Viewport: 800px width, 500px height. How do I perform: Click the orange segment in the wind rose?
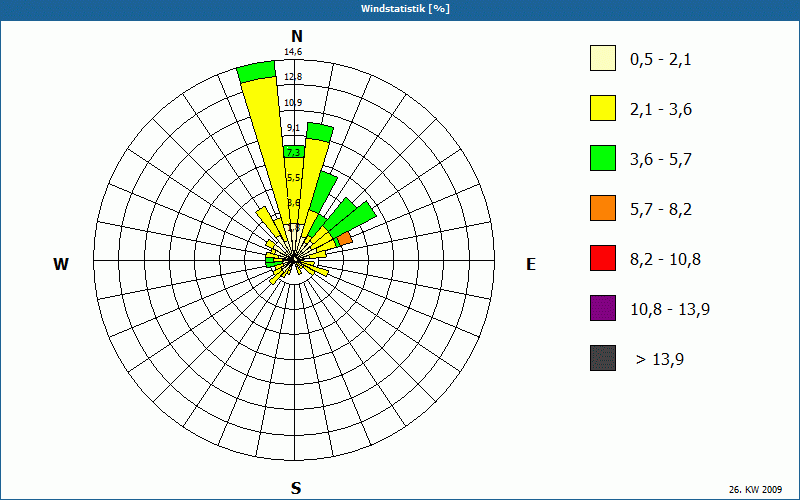(x=345, y=238)
